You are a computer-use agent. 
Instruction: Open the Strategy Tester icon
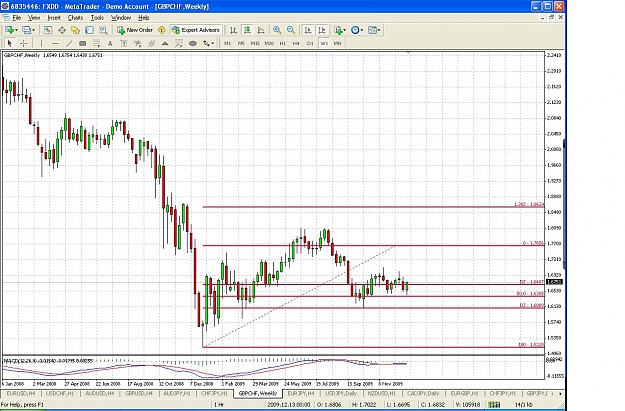pos(103,30)
